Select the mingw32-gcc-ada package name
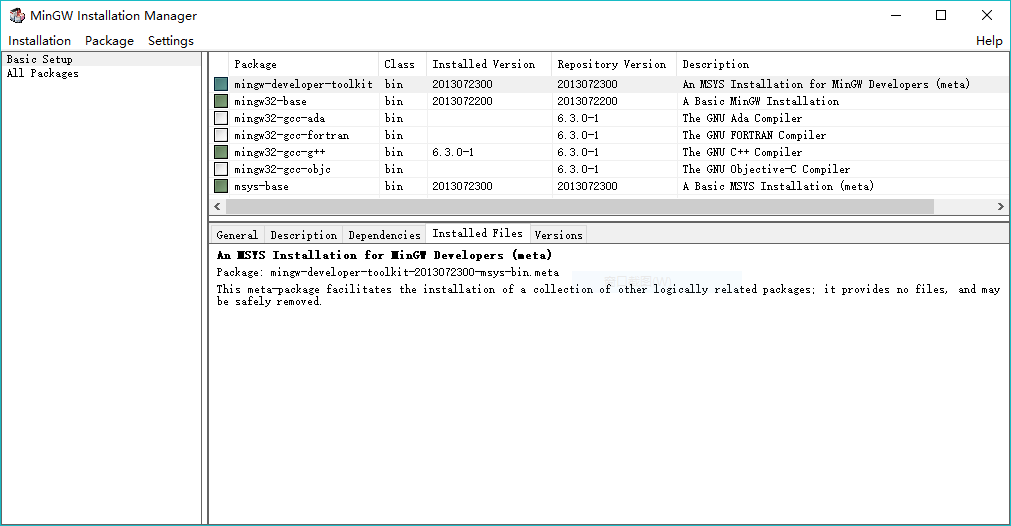The height and width of the screenshot is (526, 1011). point(279,119)
